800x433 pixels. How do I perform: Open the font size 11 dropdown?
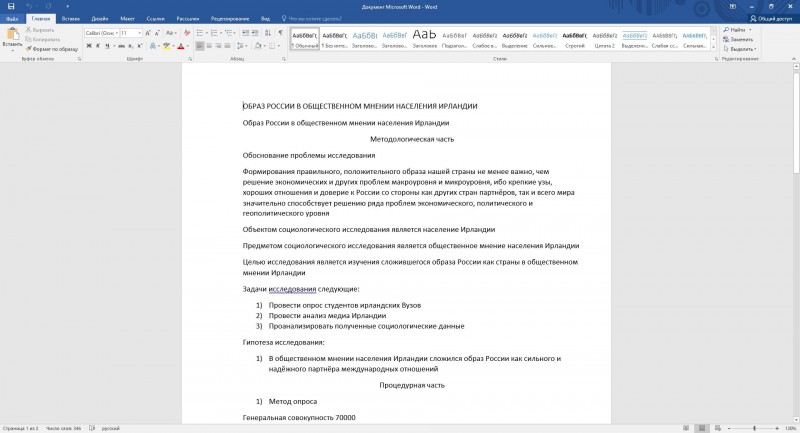tap(140, 33)
